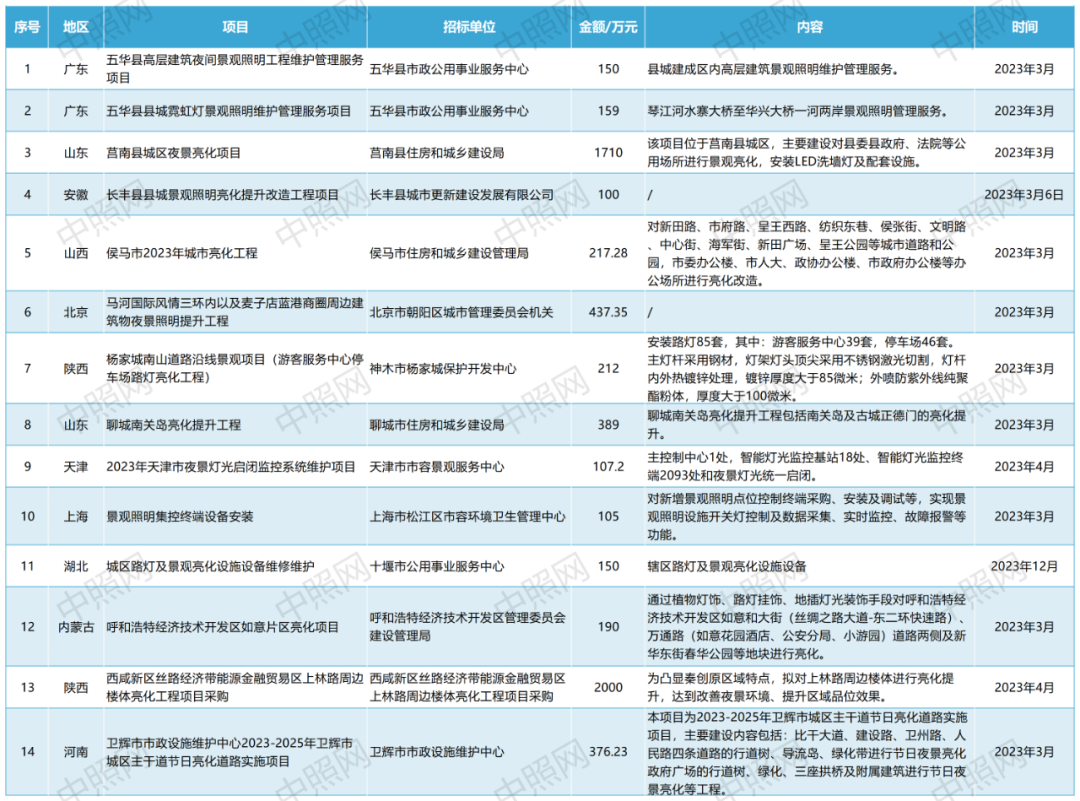The width and height of the screenshot is (1080, 801).
Task: Click amount value 159
Action: (608, 111)
